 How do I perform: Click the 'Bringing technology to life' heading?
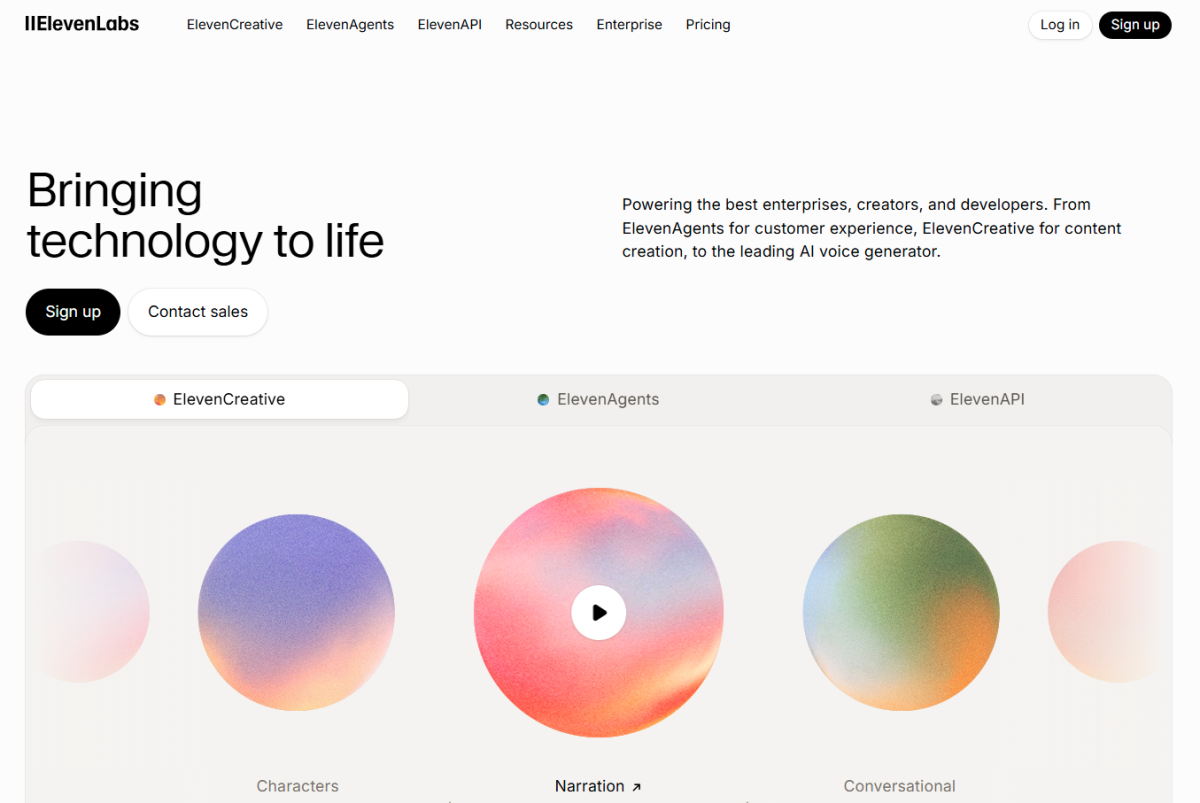click(205, 215)
